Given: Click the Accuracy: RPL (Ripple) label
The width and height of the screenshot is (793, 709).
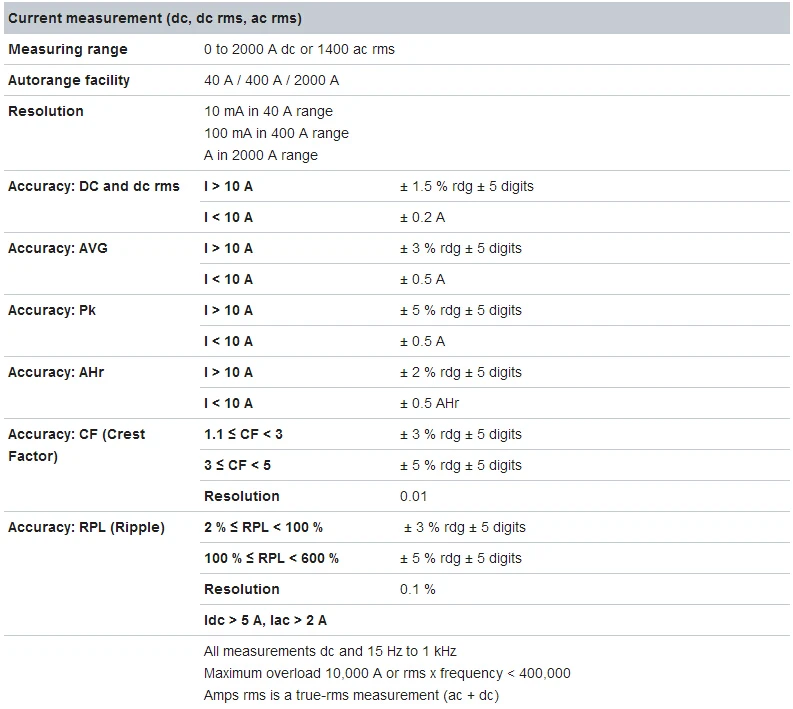Looking at the screenshot, I should 86,527.
